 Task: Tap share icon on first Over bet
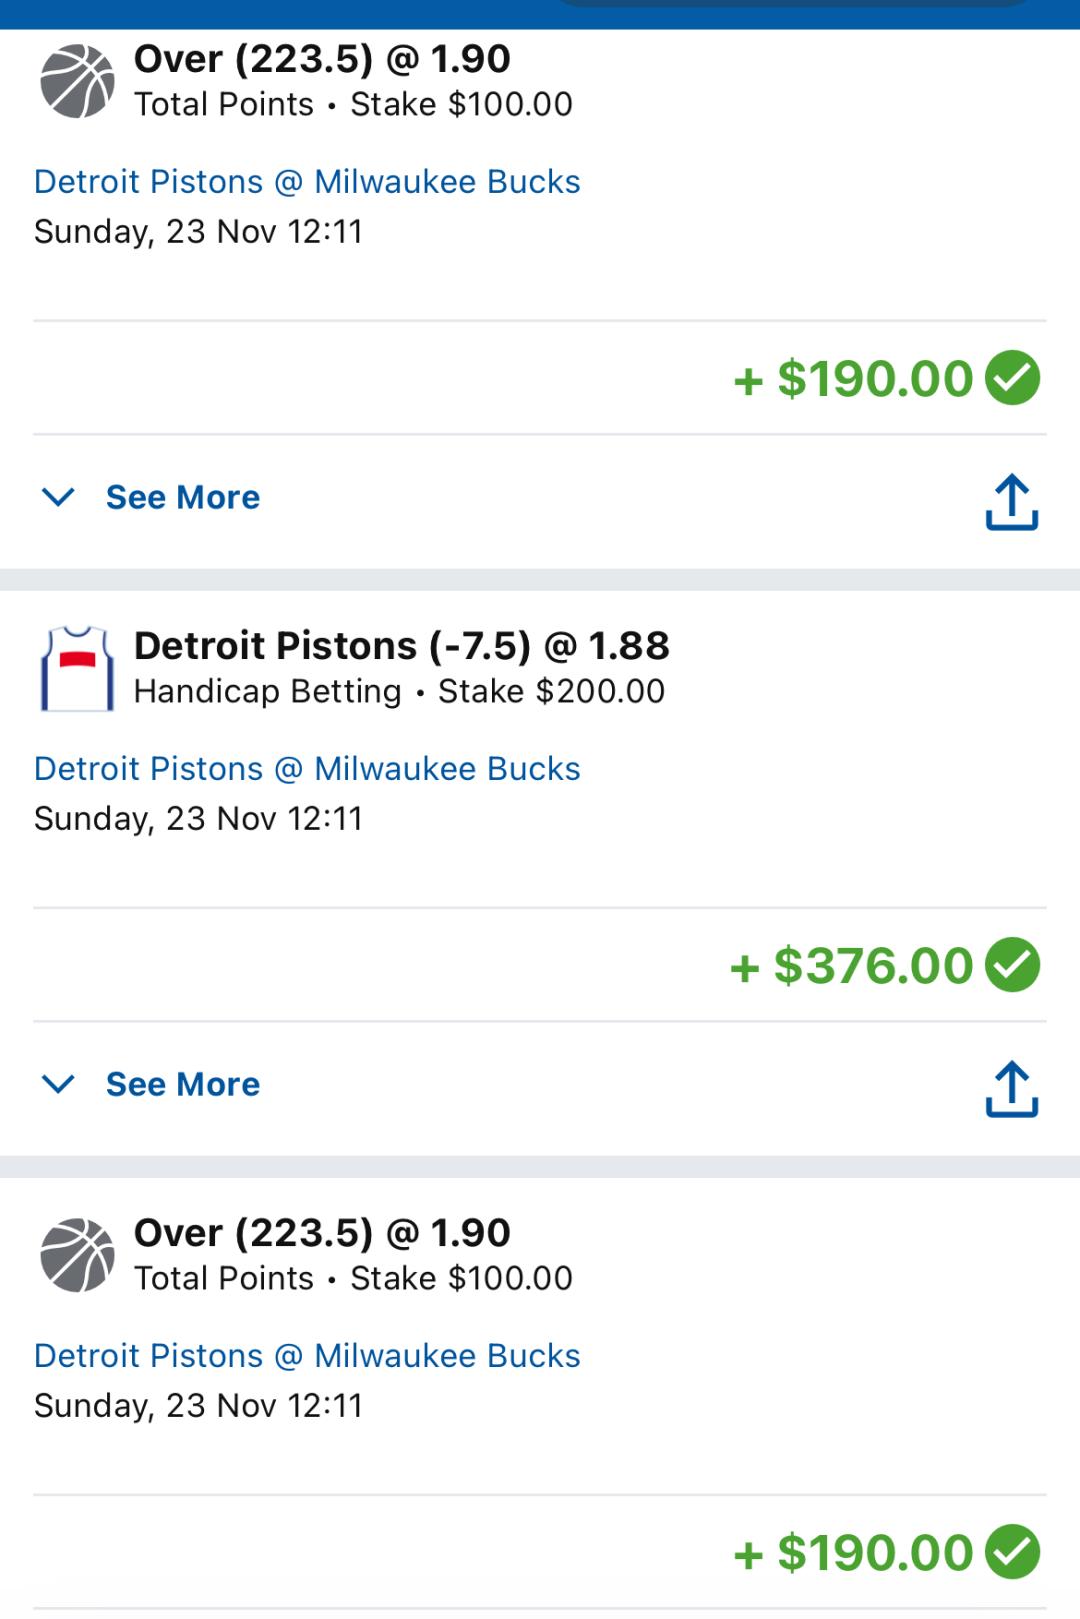pos(1012,501)
